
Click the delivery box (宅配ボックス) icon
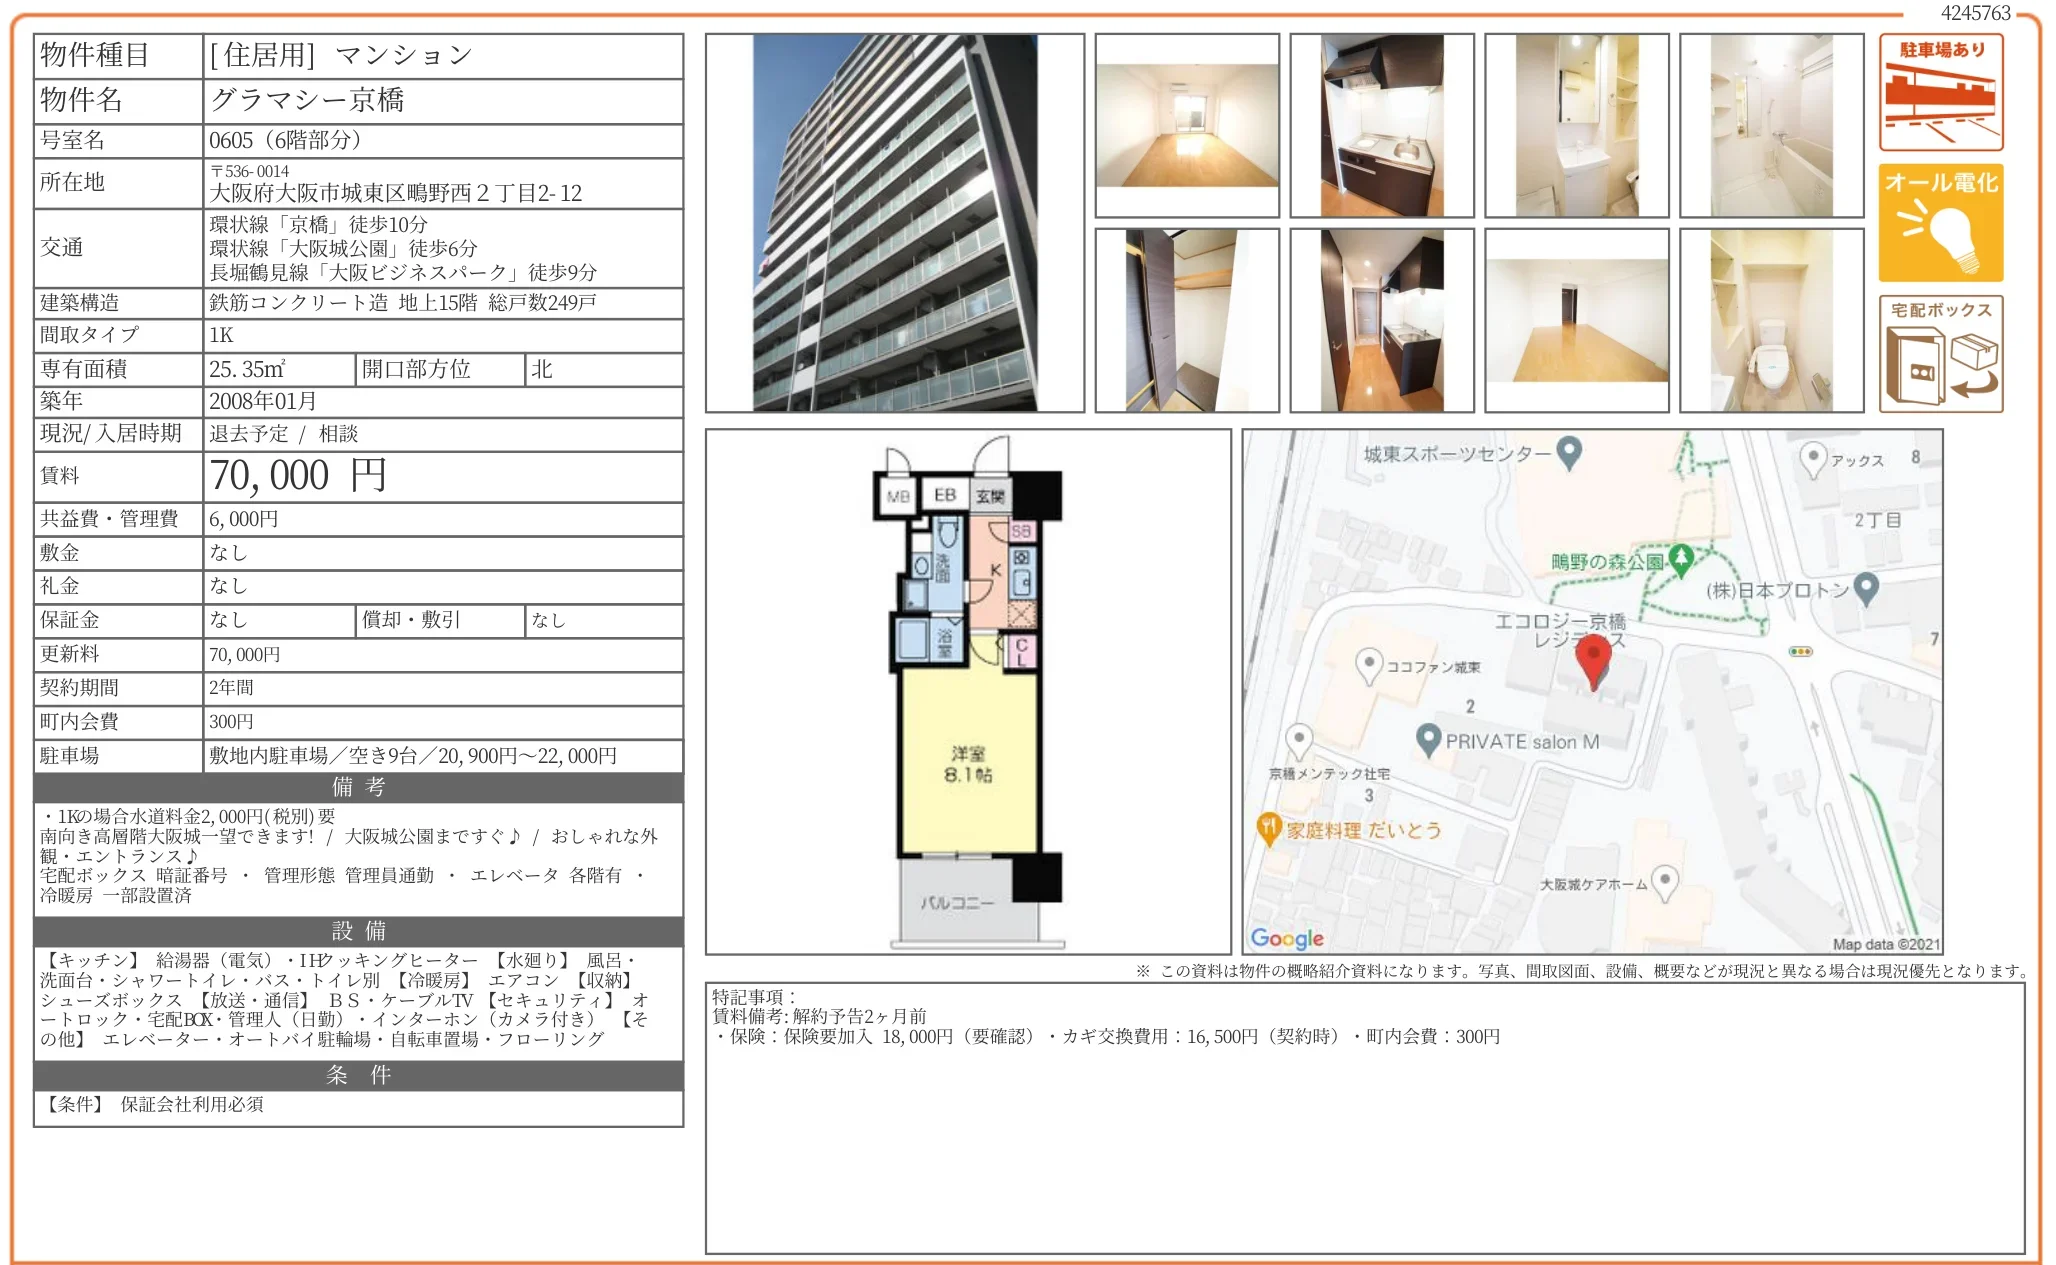pos(1940,354)
